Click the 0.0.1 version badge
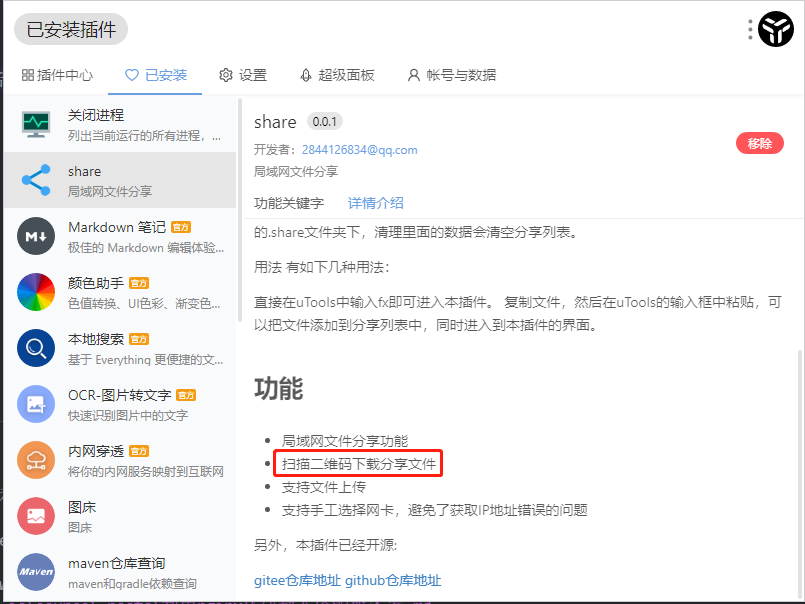 click(x=324, y=122)
